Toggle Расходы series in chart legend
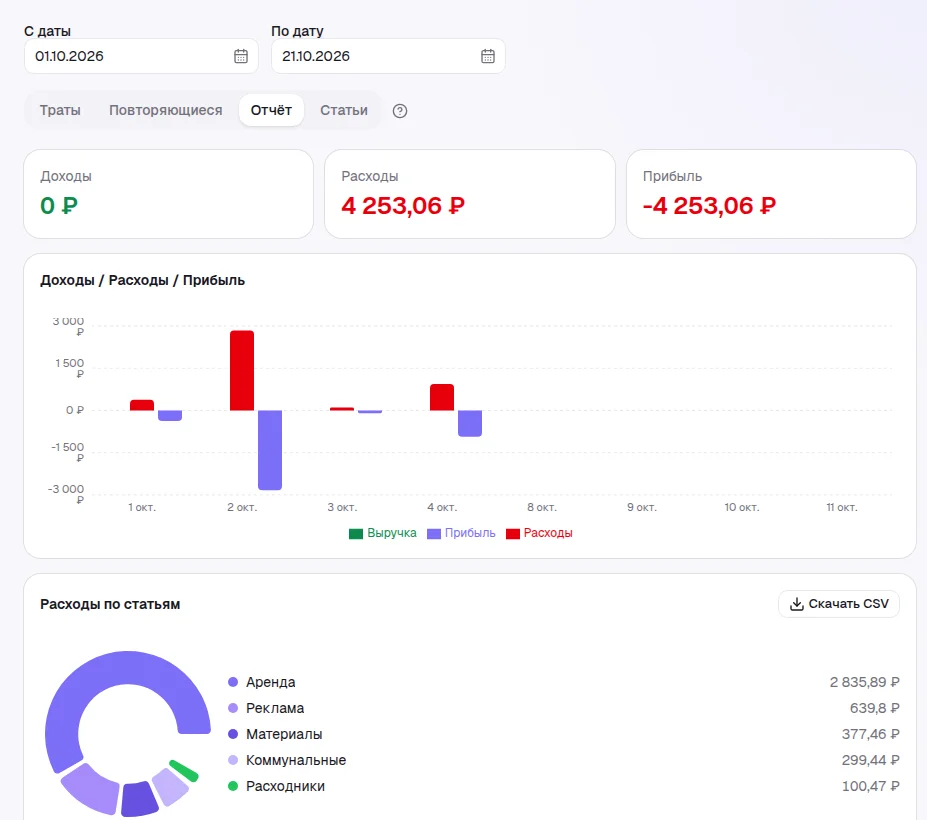The width and height of the screenshot is (927, 820). point(539,533)
